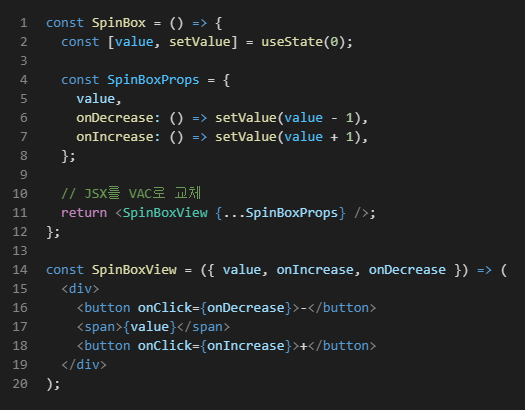Click the SpinBoxProps declaration on line 4
The height and width of the screenshot is (410, 525).
(x=153, y=80)
